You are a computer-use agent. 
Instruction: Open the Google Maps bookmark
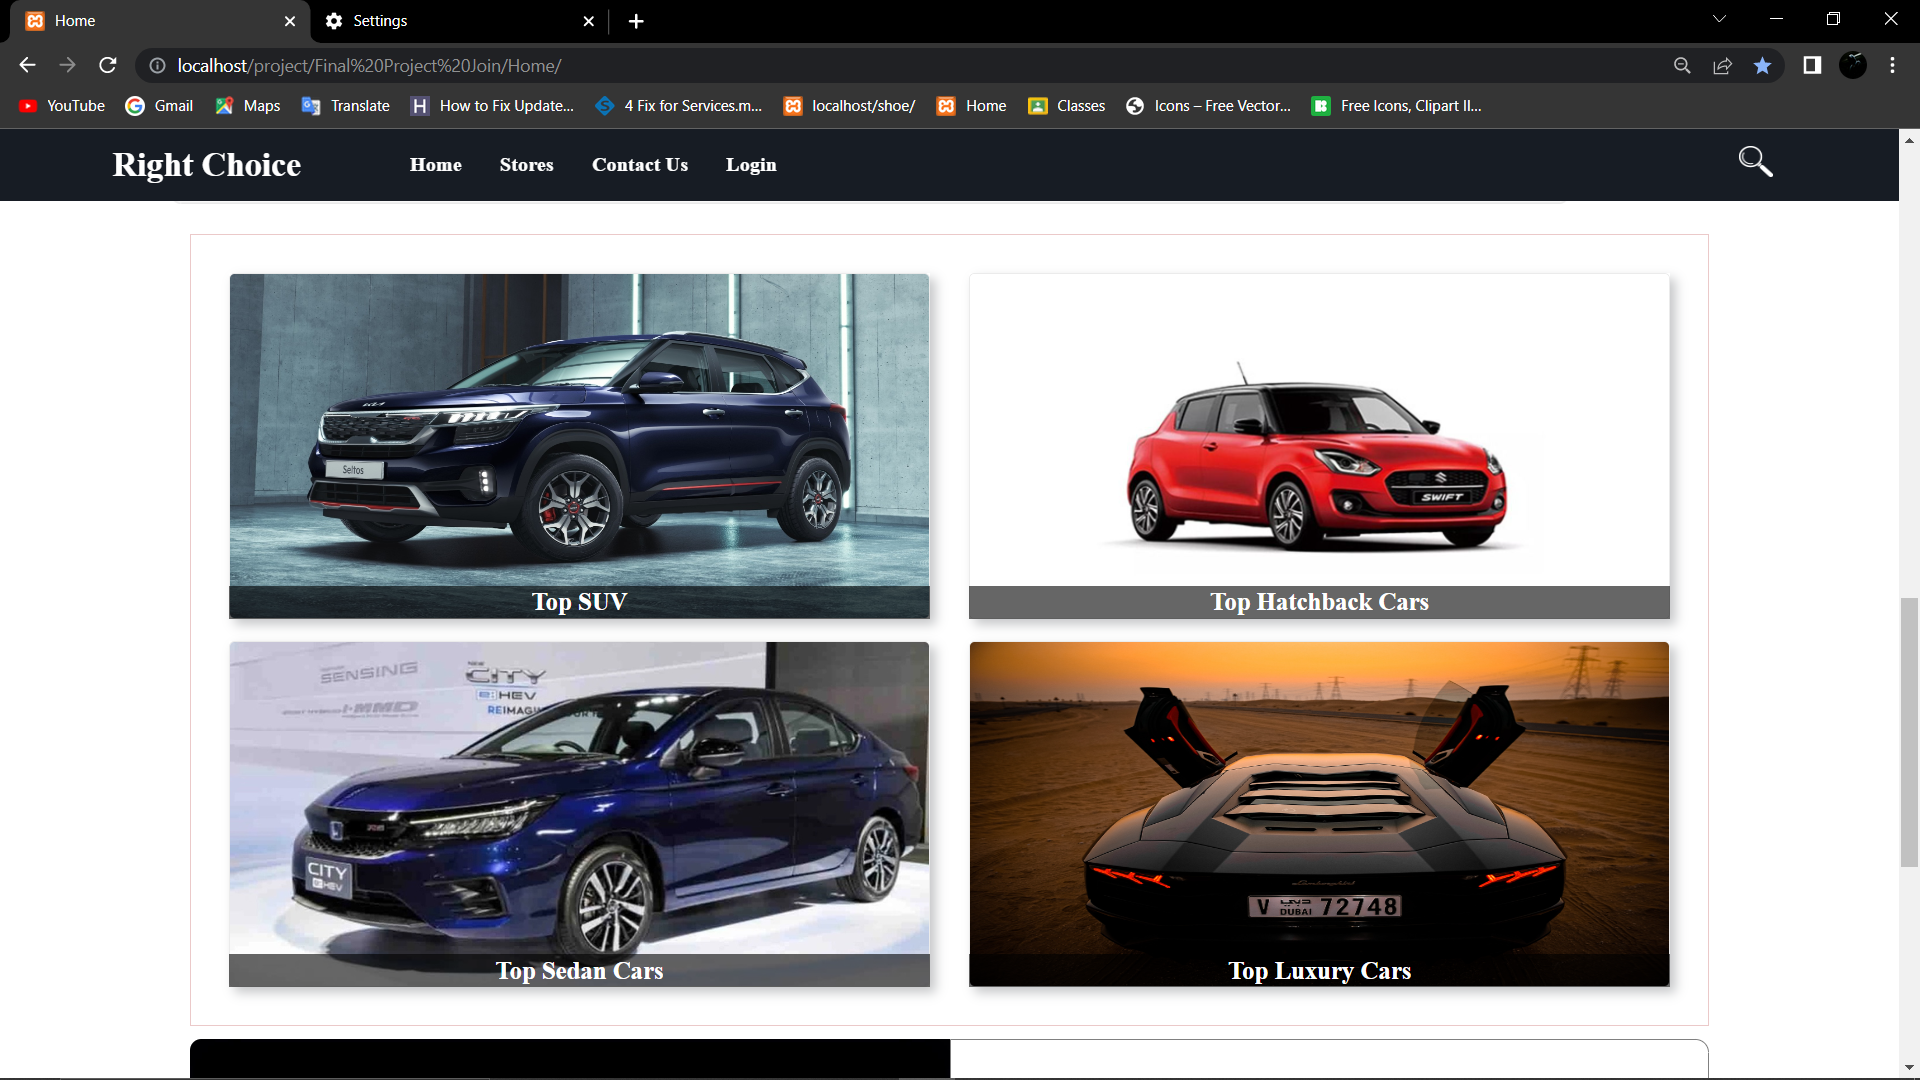[246, 105]
